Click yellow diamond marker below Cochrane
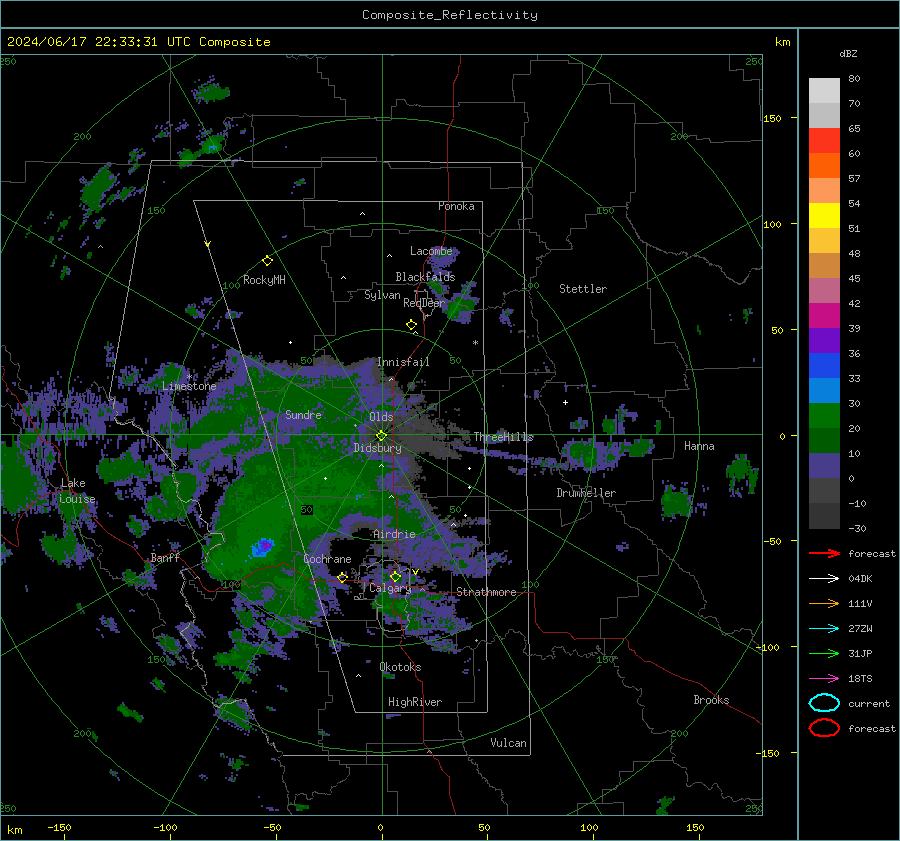Screen dimensions: 900x841 point(343,577)
